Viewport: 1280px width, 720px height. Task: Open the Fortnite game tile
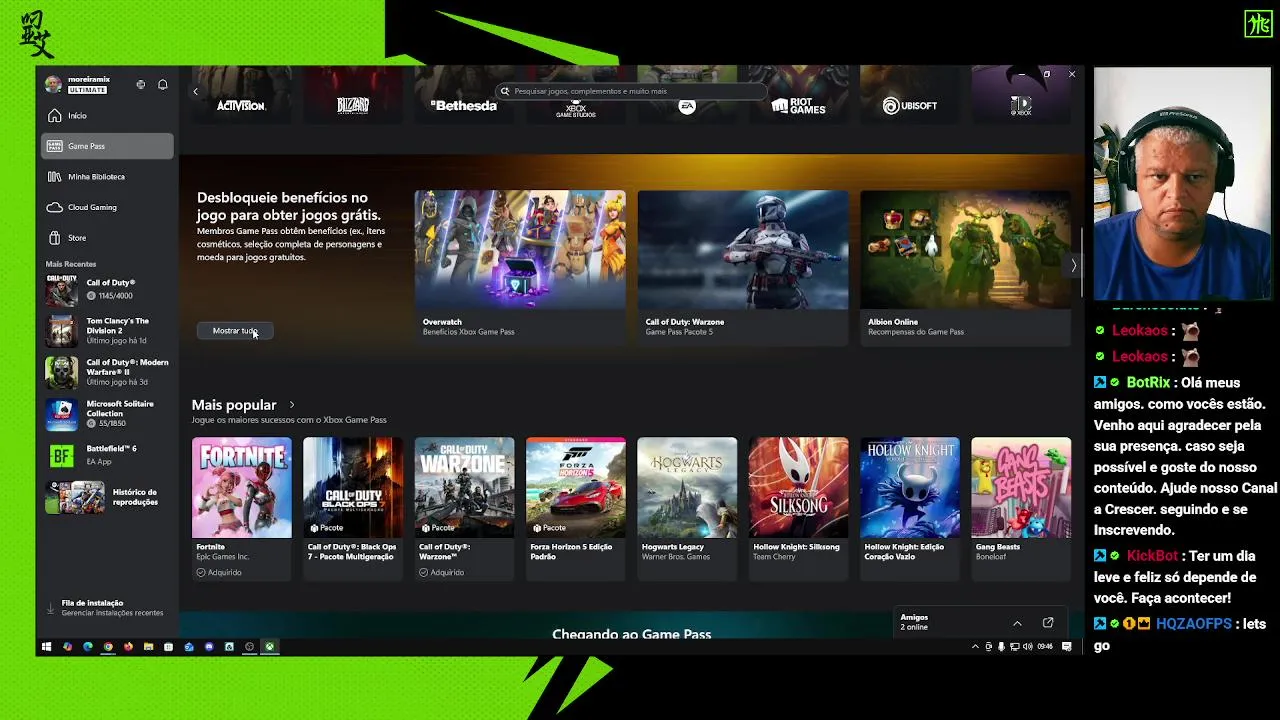click(x=242, y=508)
